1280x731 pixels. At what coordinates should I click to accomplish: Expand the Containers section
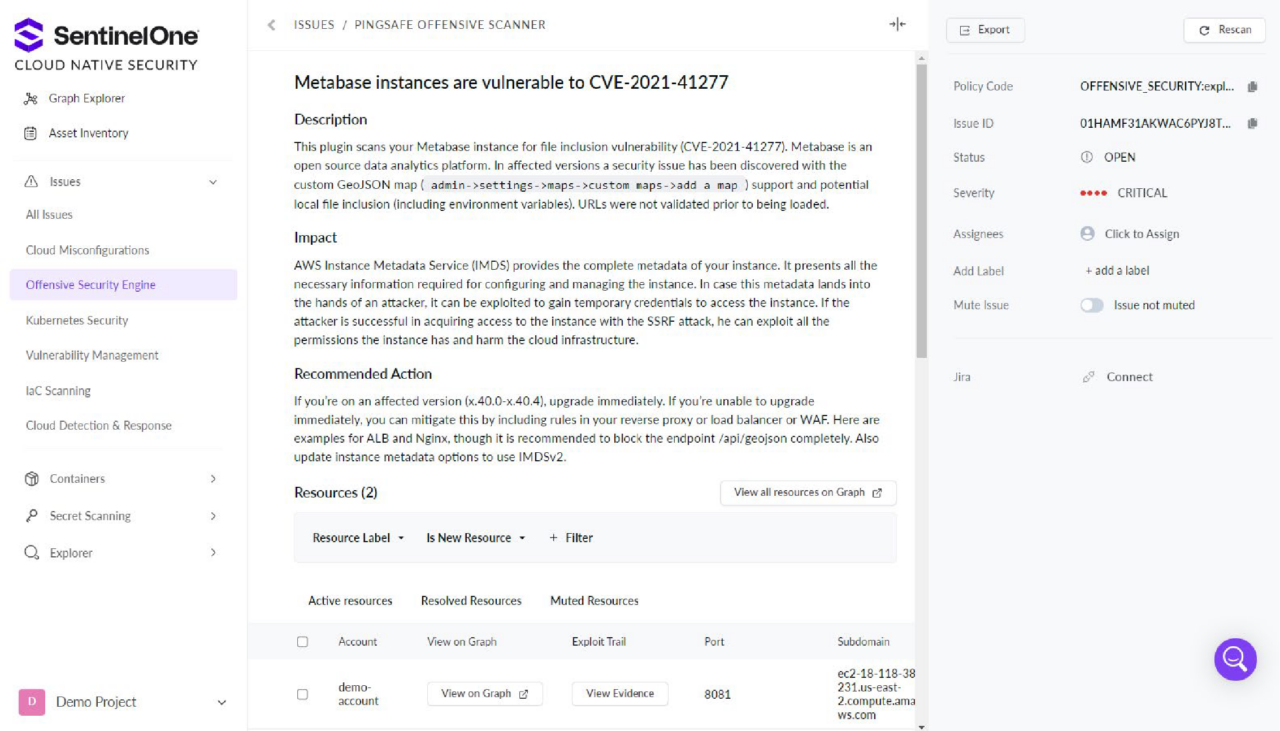212,479
